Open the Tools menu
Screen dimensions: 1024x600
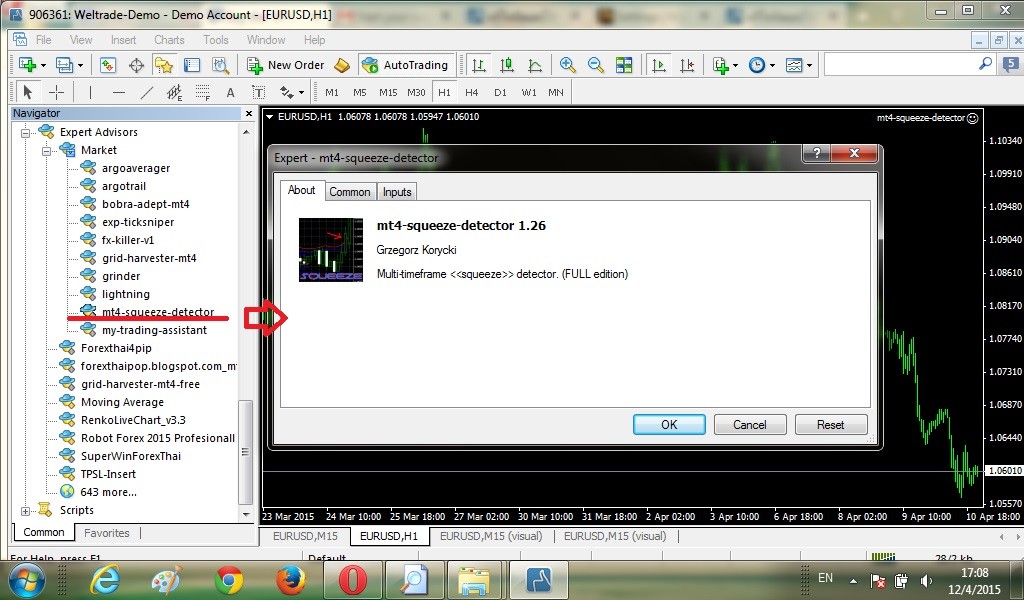pos(216,40)
